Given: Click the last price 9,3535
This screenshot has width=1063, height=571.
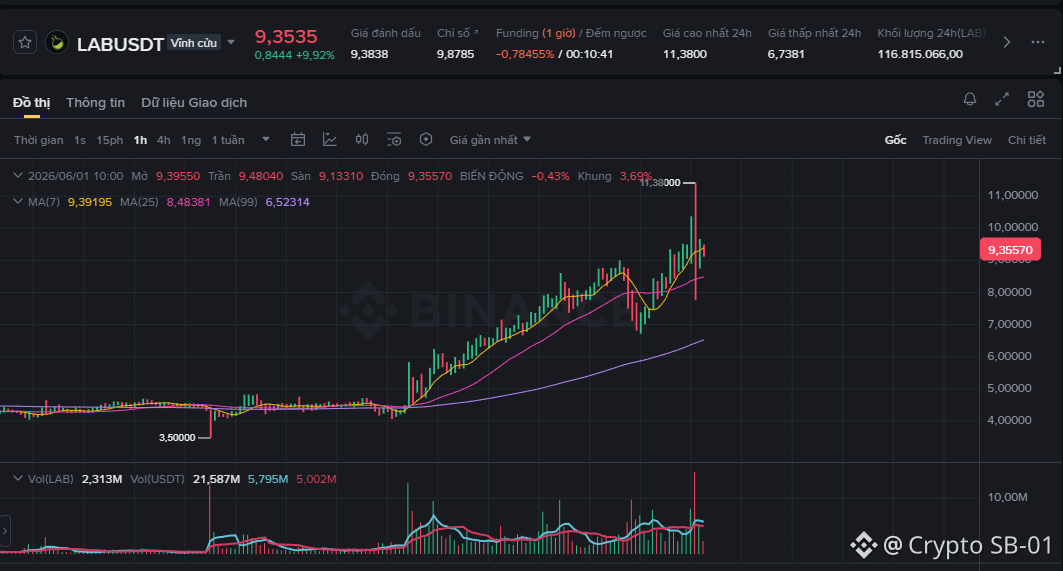Looking at the screenshot, I should pos(286,37).
